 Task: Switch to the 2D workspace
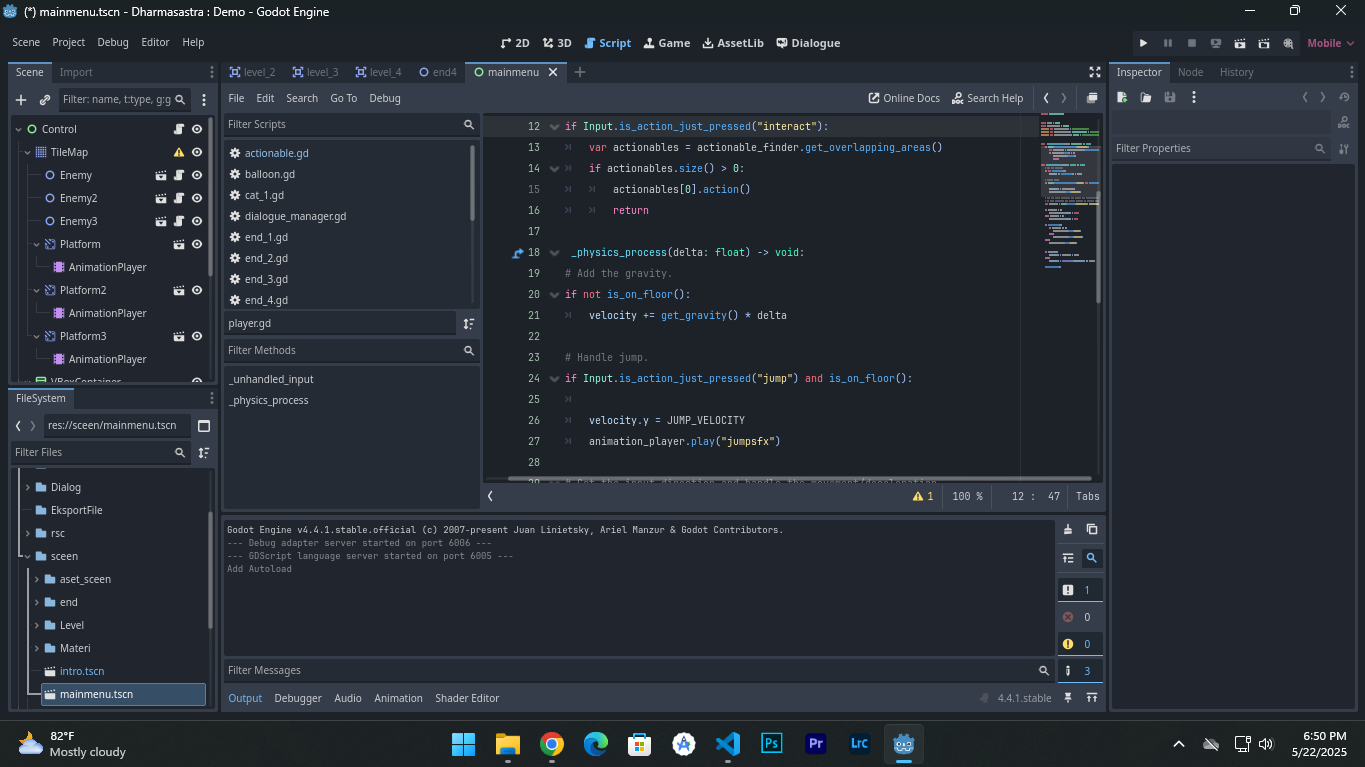[515, 43]
